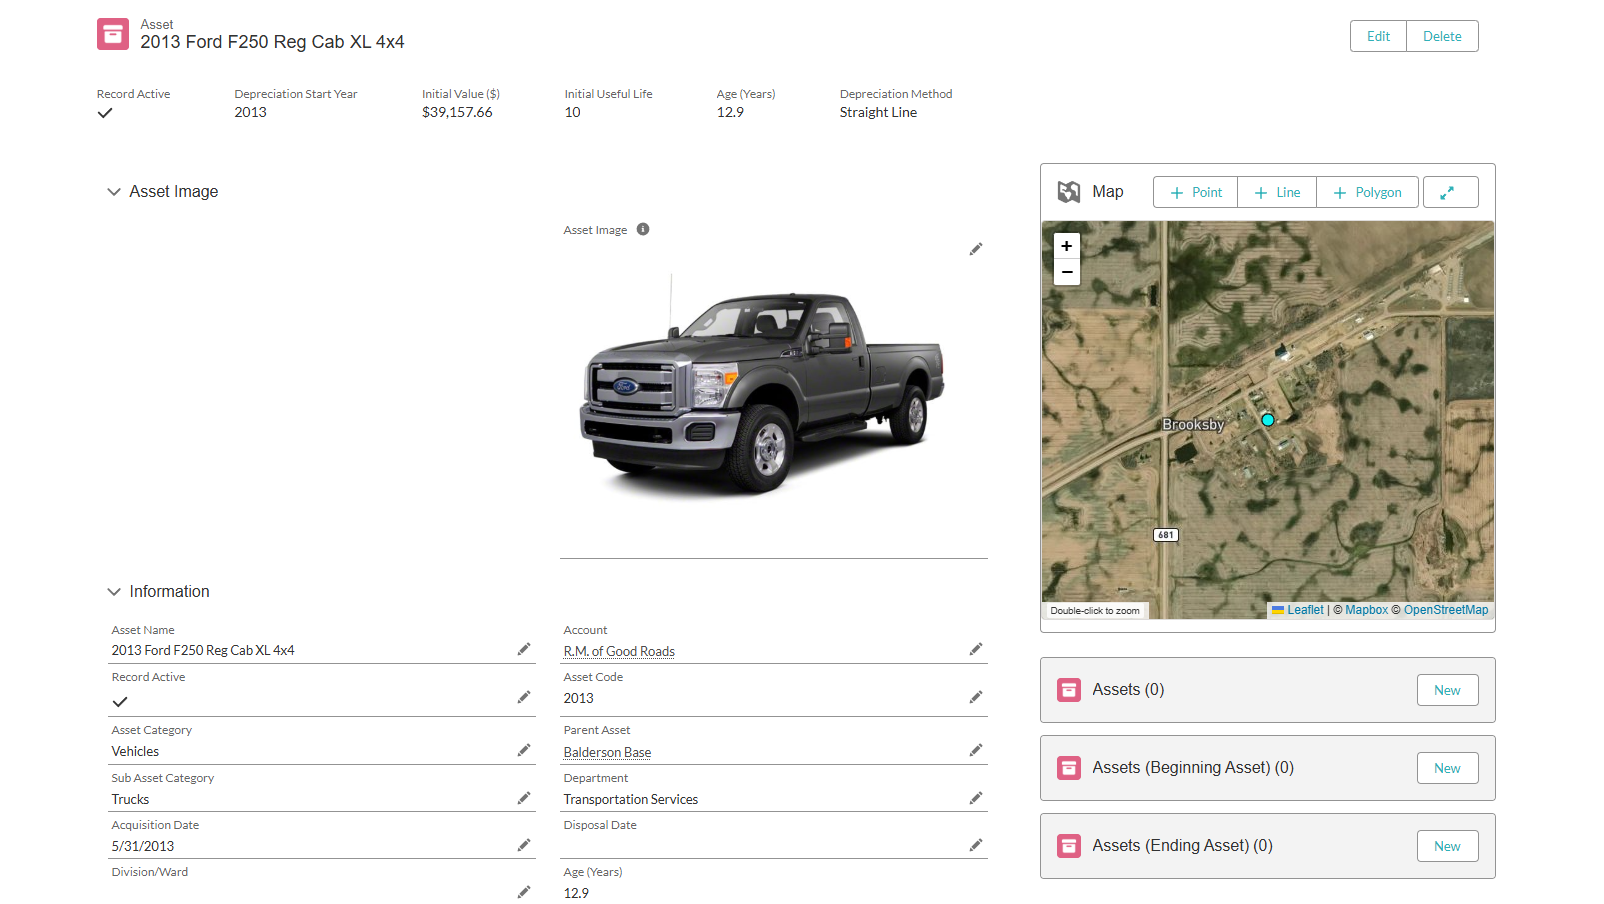Click the Straight Line depreciation method value
The width and height of the screenshot is (1604, 904).
[878, 113]
